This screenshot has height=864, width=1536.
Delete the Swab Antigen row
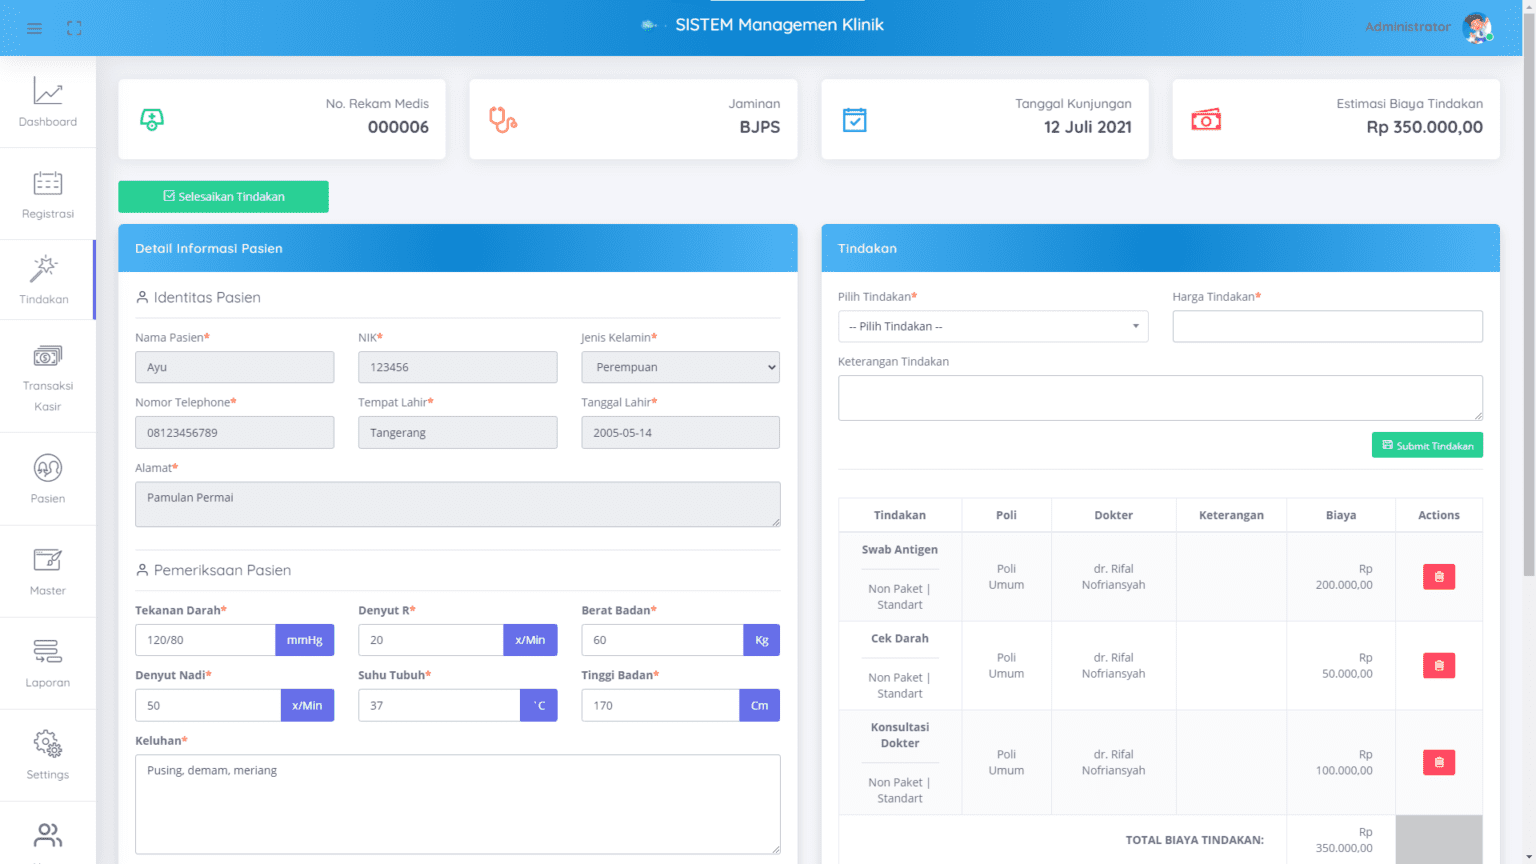pyautogui.click(x=1438, y=577)
